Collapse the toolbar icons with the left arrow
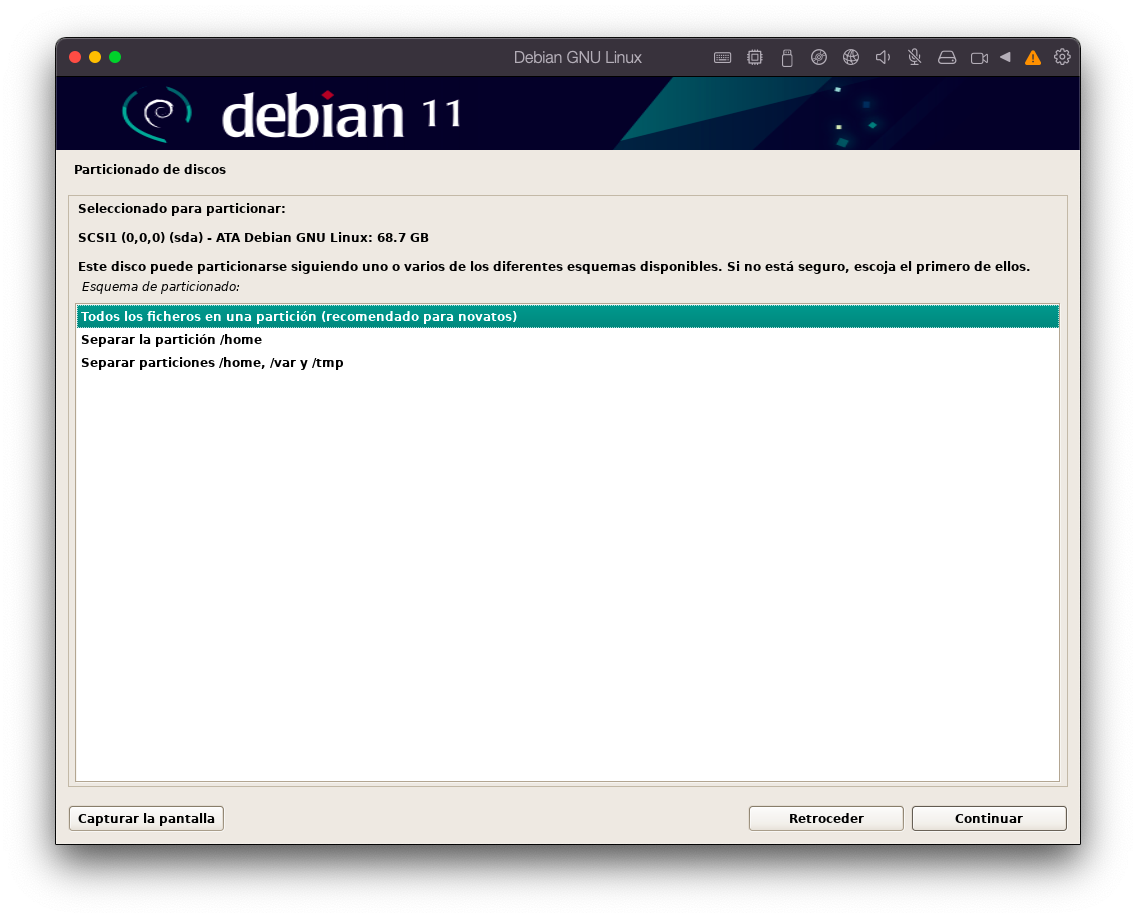 pyautogui.click(x=1005, y=57)
